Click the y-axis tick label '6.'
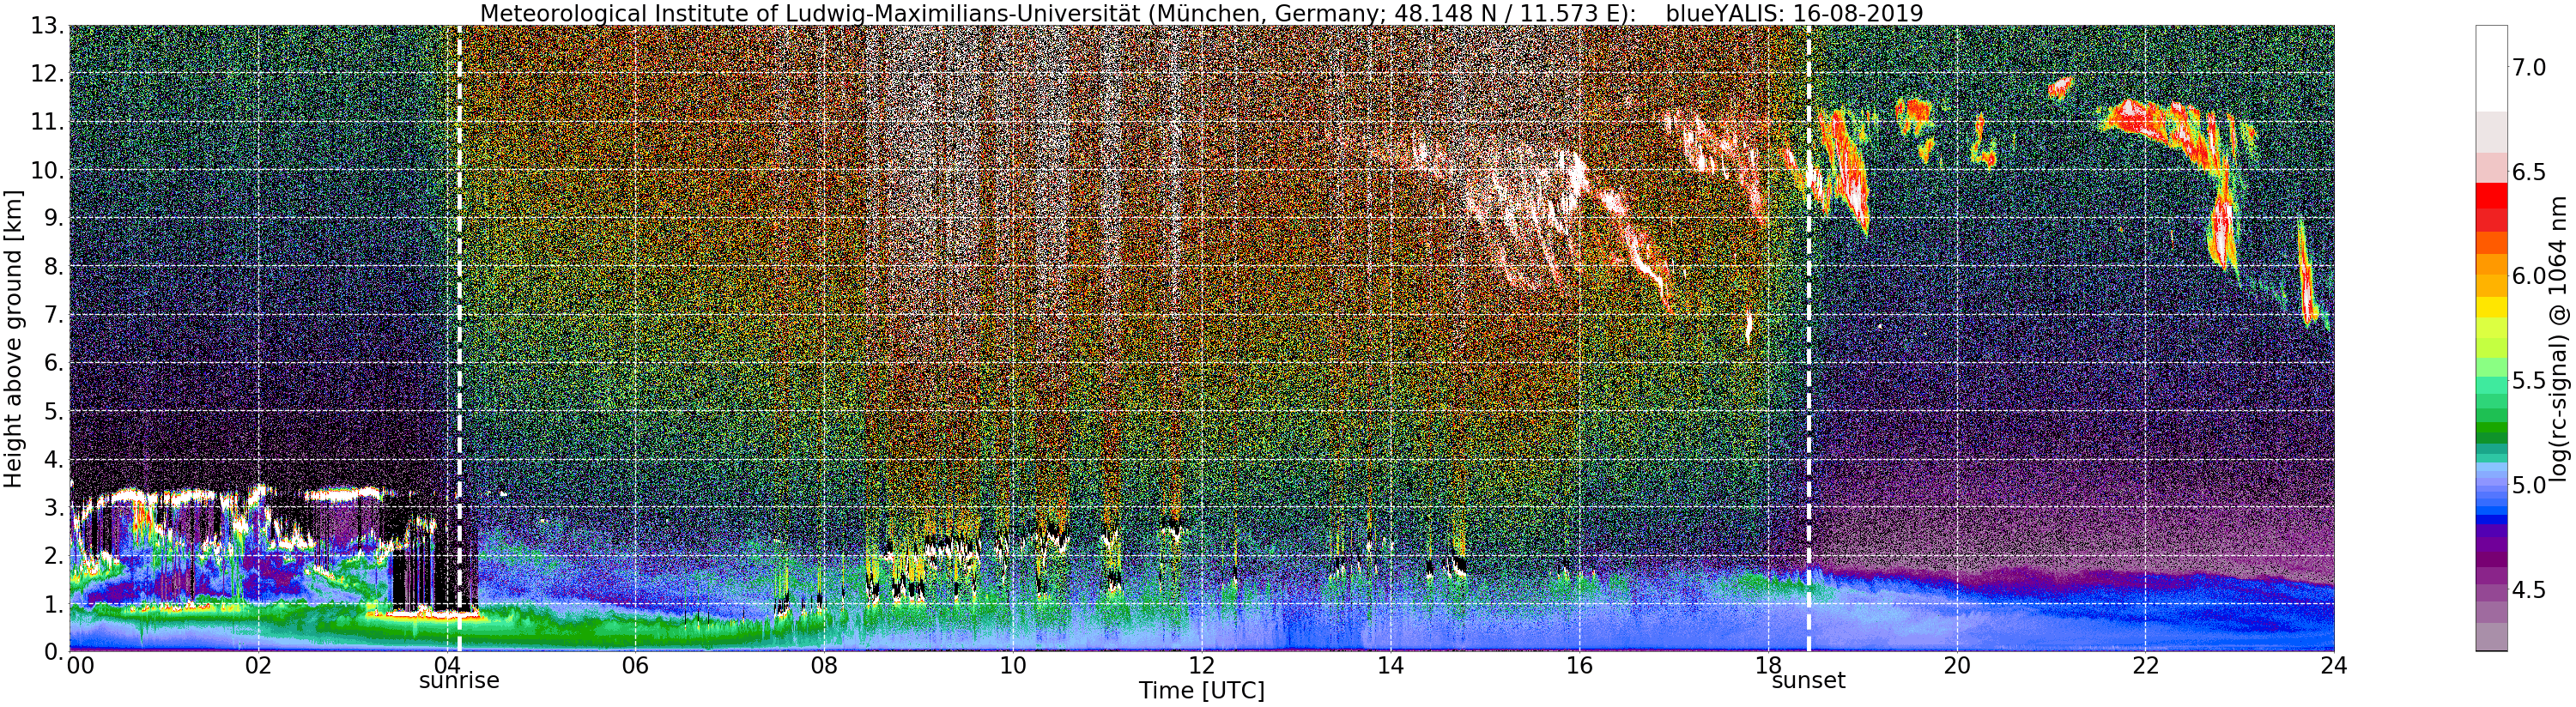 point(54,363)
